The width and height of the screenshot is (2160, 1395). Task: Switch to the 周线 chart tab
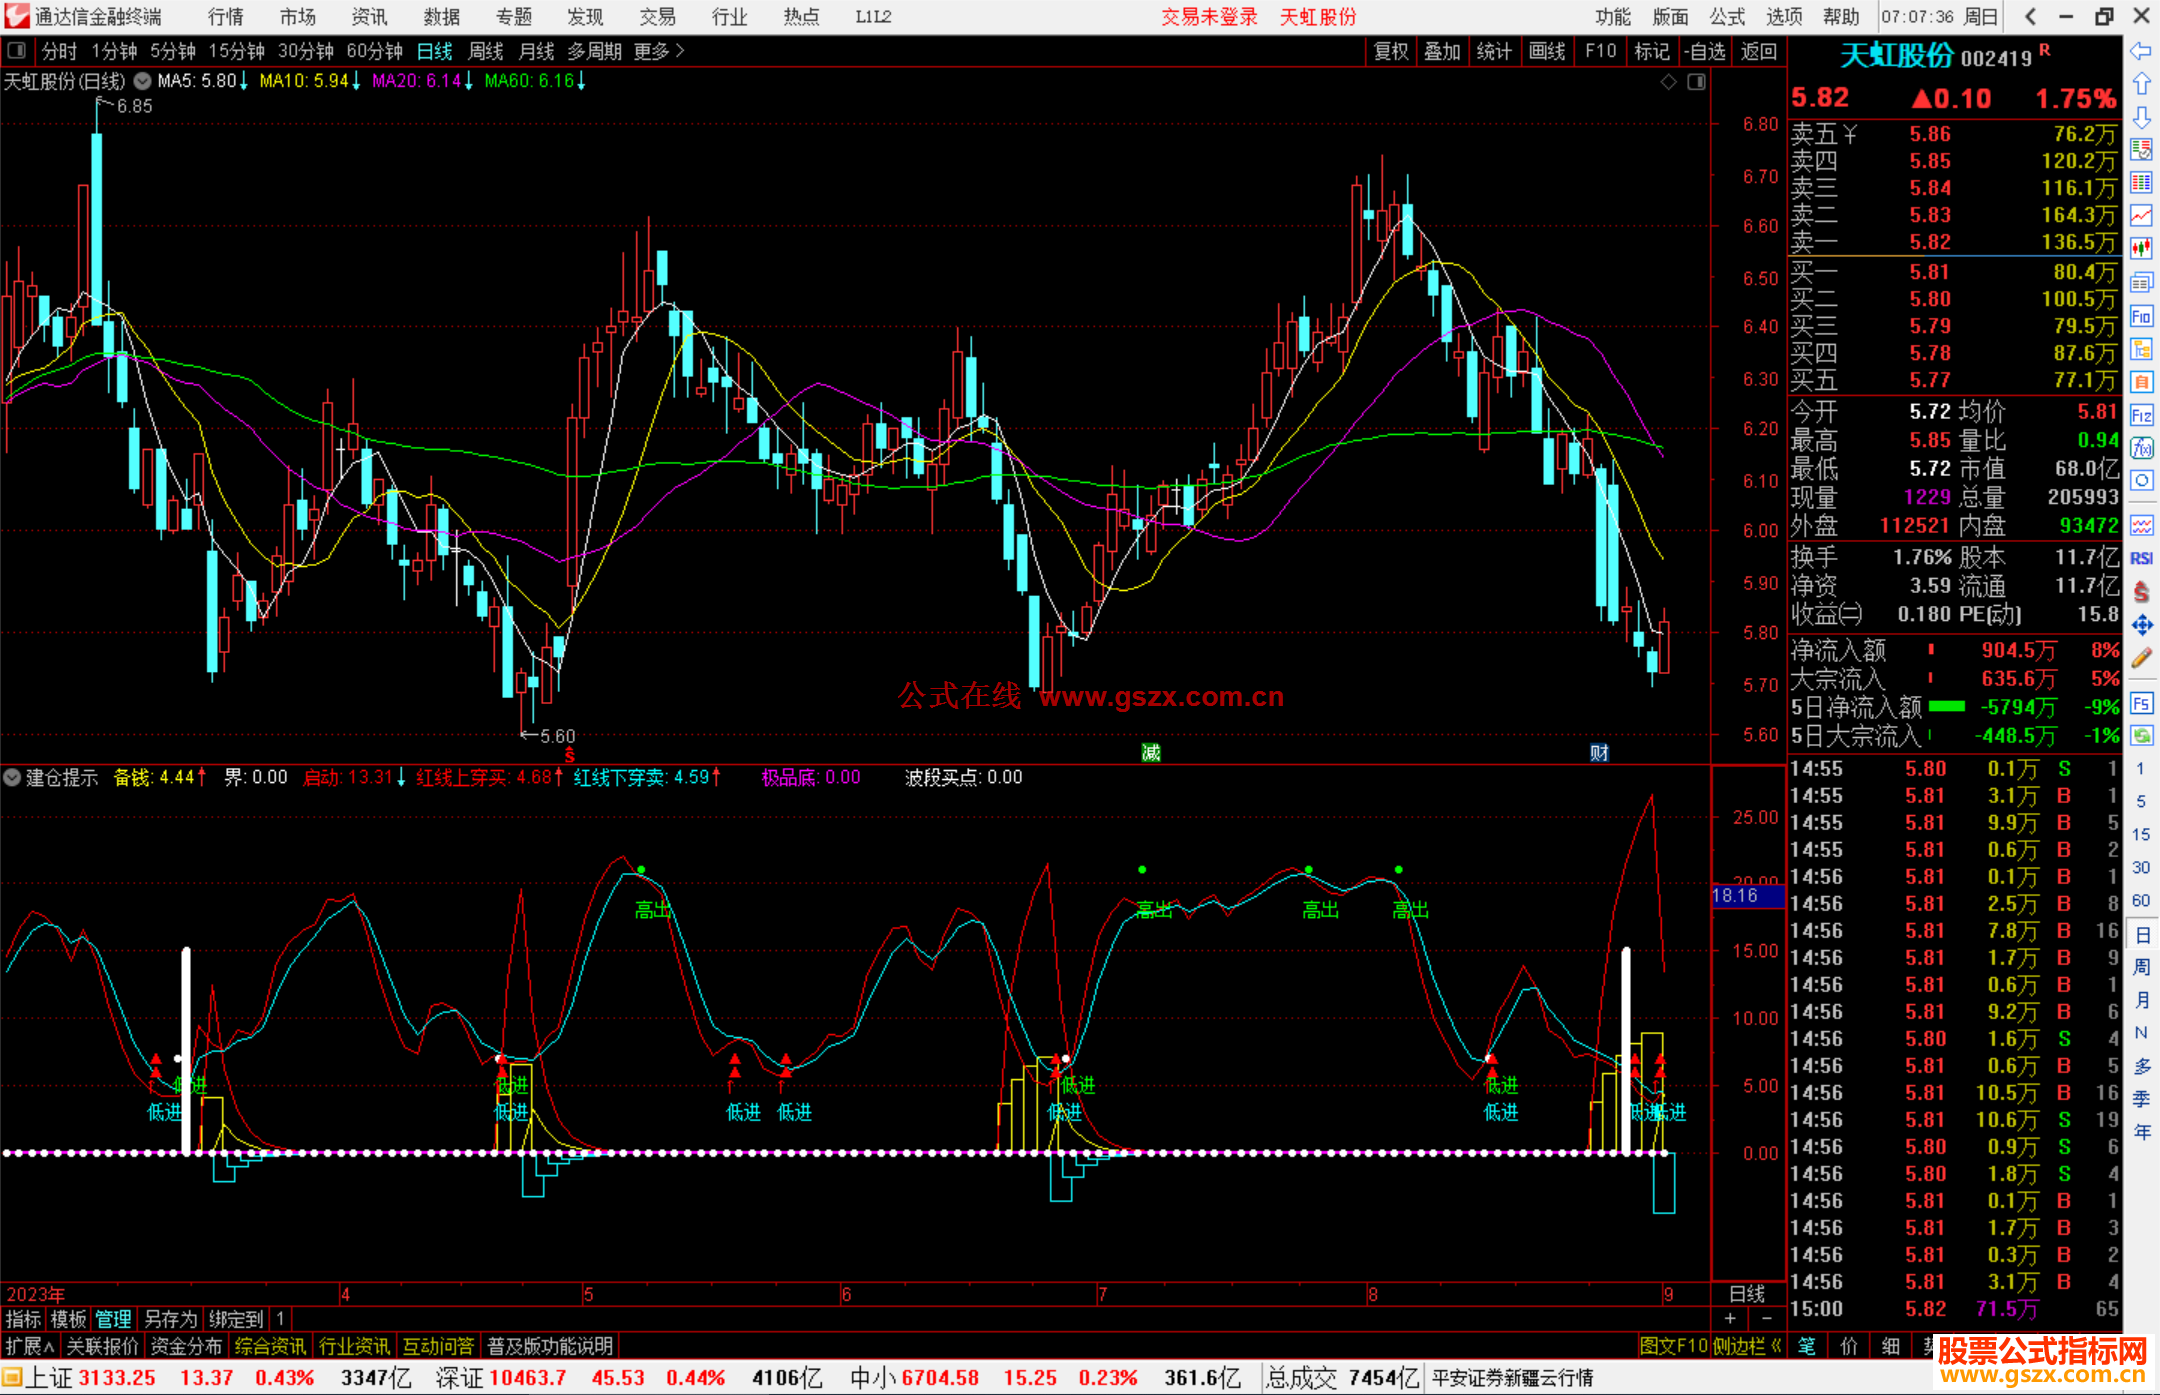(486, 51)
